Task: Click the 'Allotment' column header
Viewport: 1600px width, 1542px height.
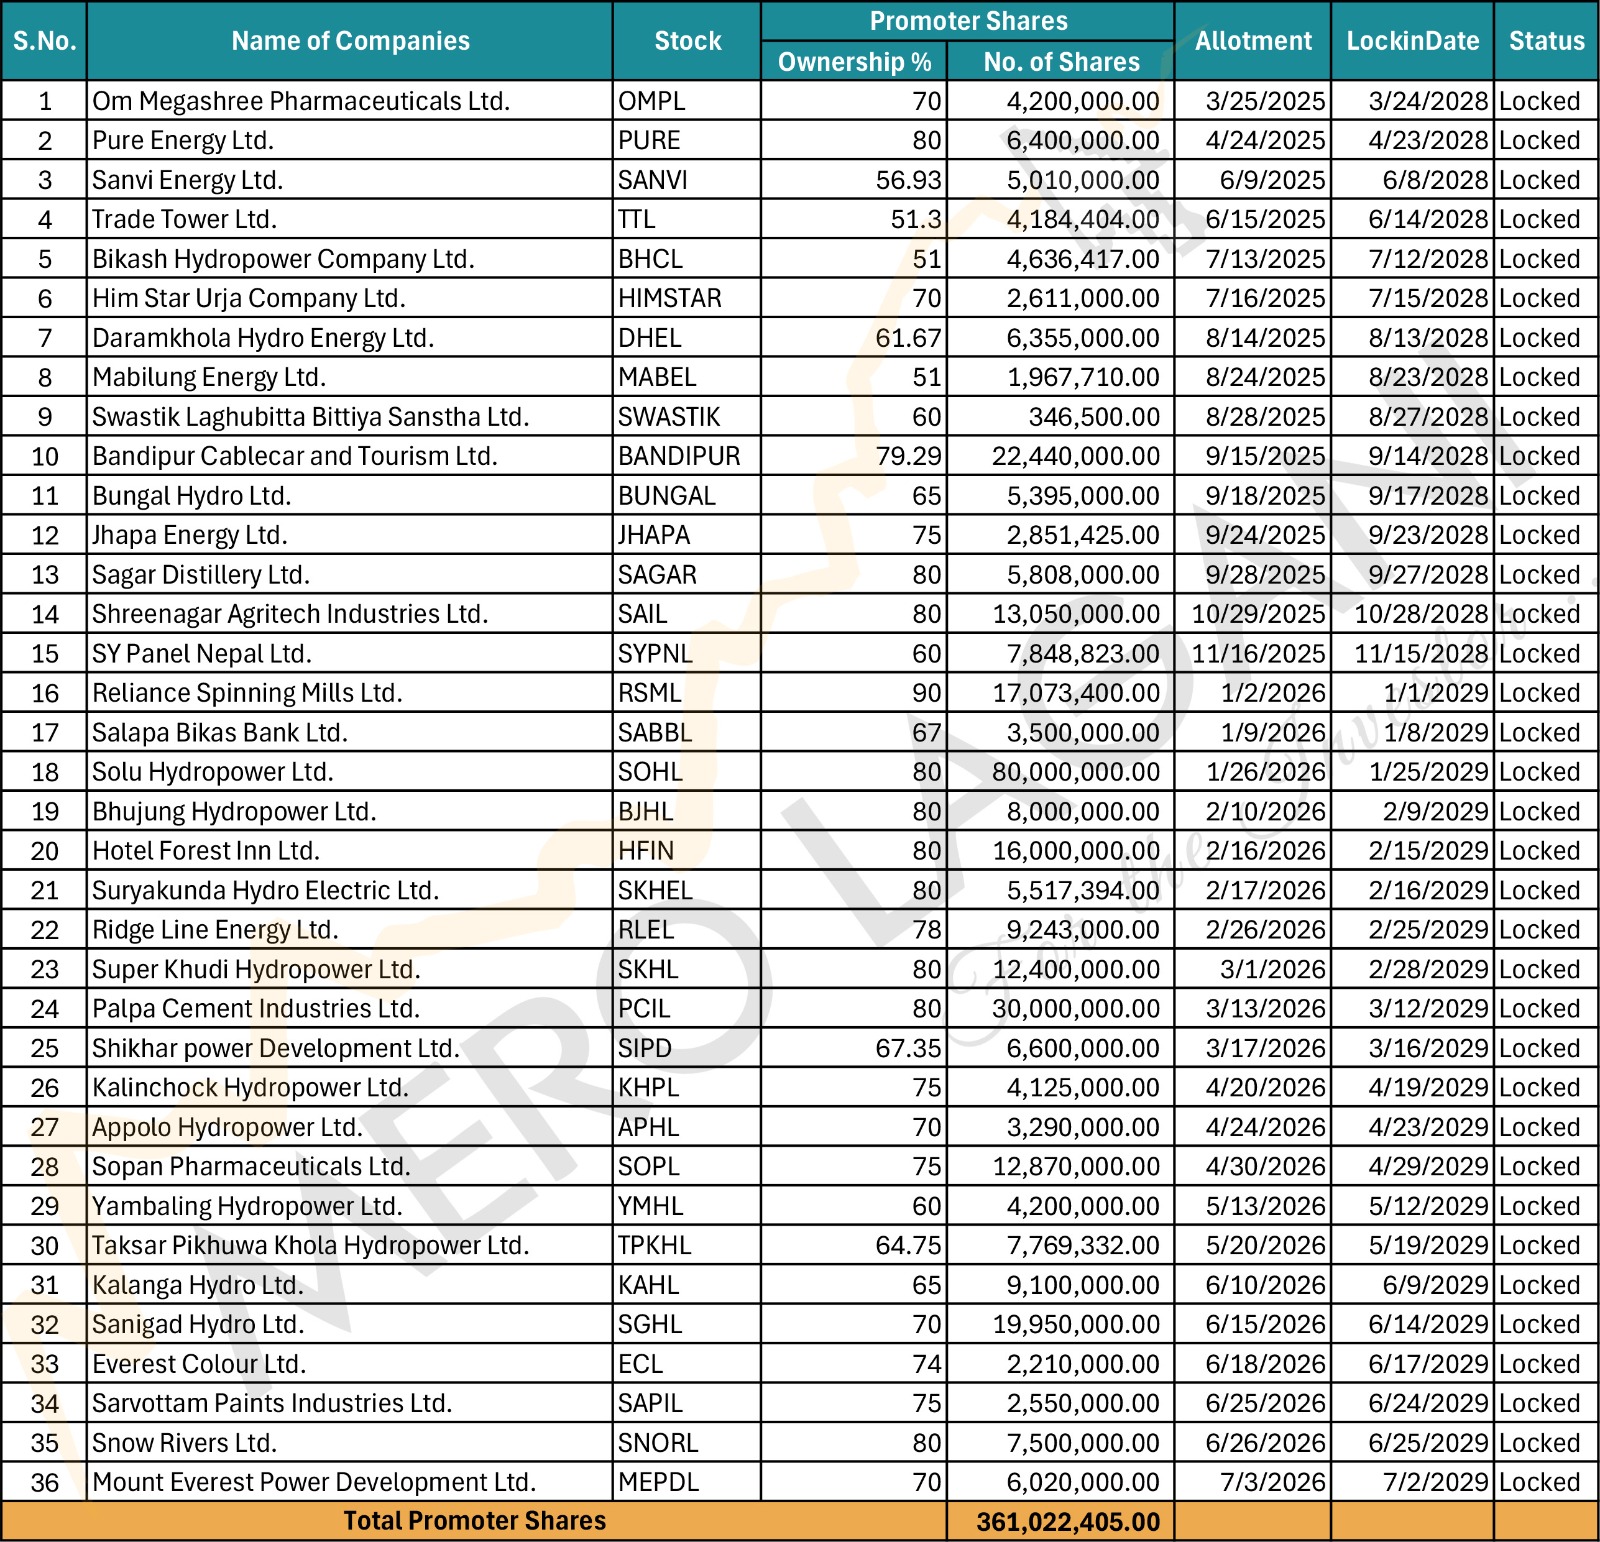Action: tap(1253, 41)
